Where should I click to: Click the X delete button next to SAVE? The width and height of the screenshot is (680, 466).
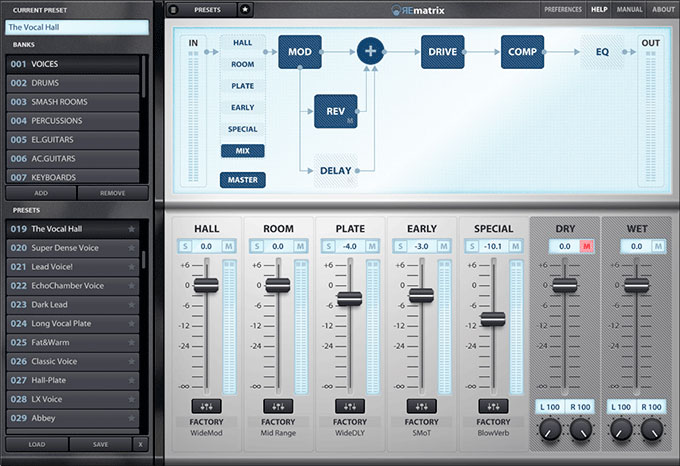tap(140, 443)
